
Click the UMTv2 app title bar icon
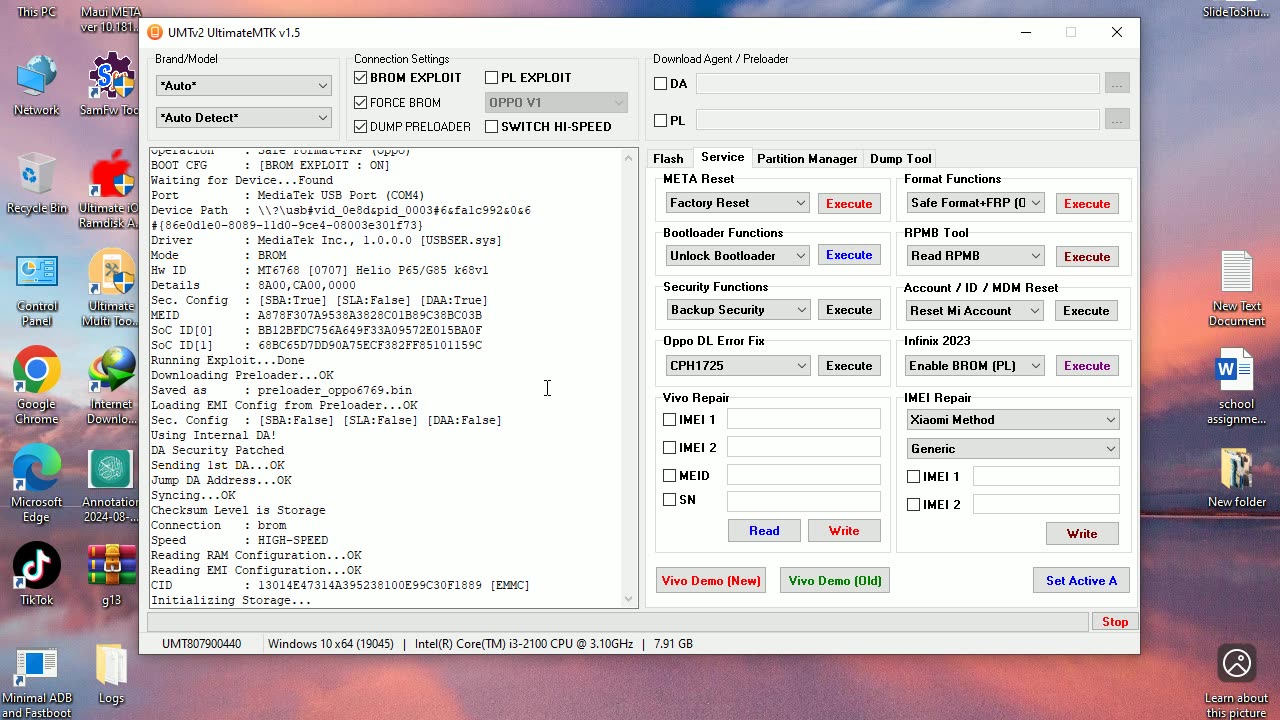154,32
